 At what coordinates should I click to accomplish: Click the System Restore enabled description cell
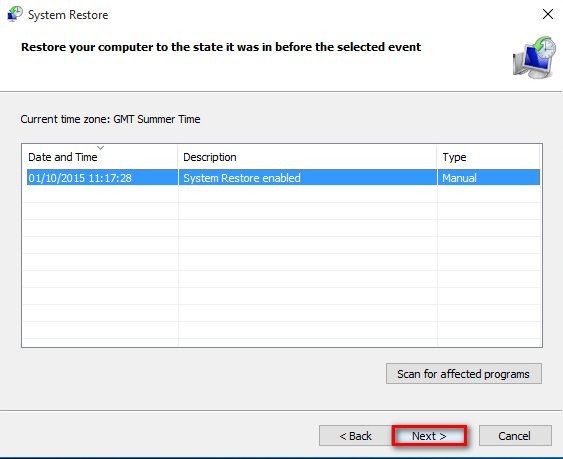tap(242, 178)
